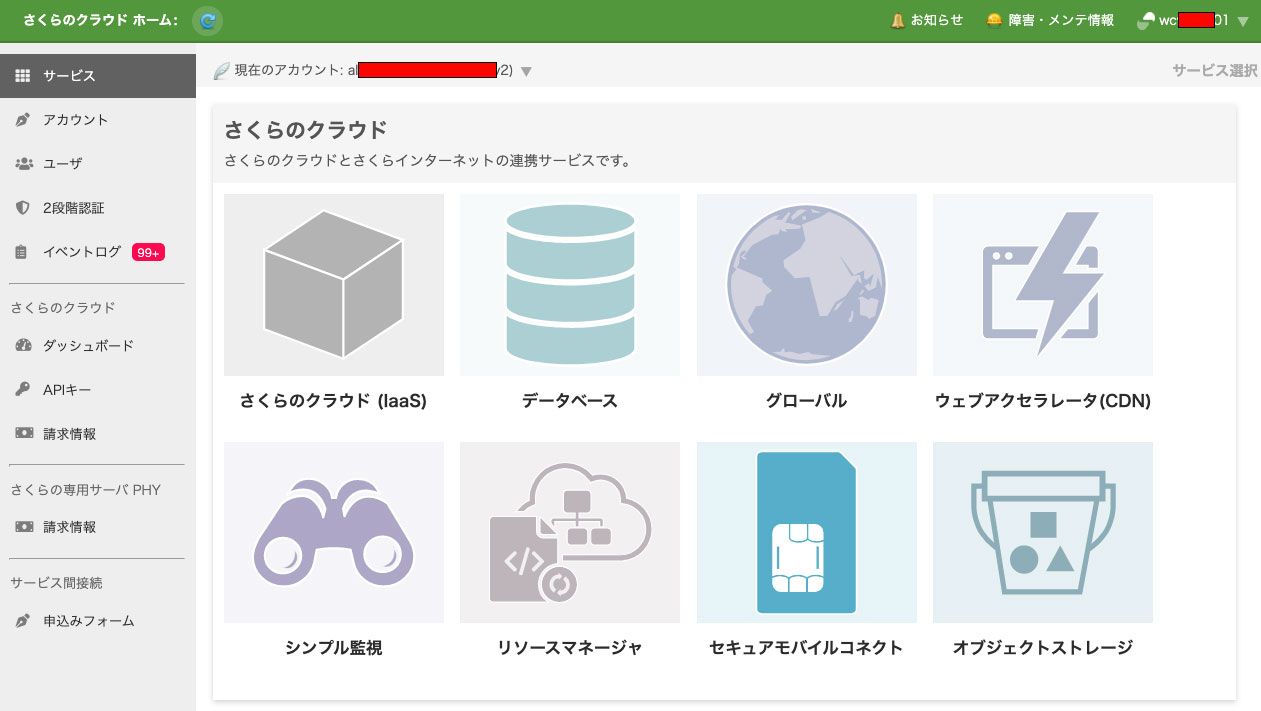Click the cloud diagram icon for リソースマネージャ
The image size is (1261, 711).
(570, 533)
